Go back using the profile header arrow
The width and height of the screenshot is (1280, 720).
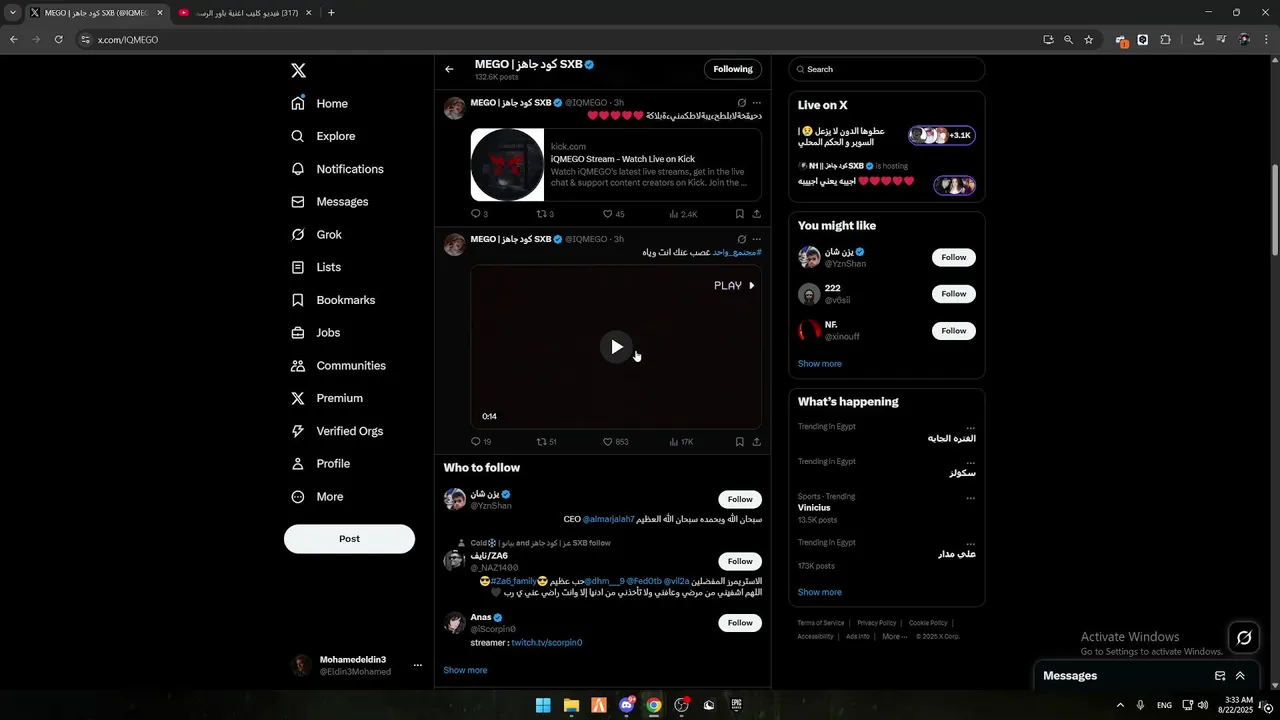(449, 69)
